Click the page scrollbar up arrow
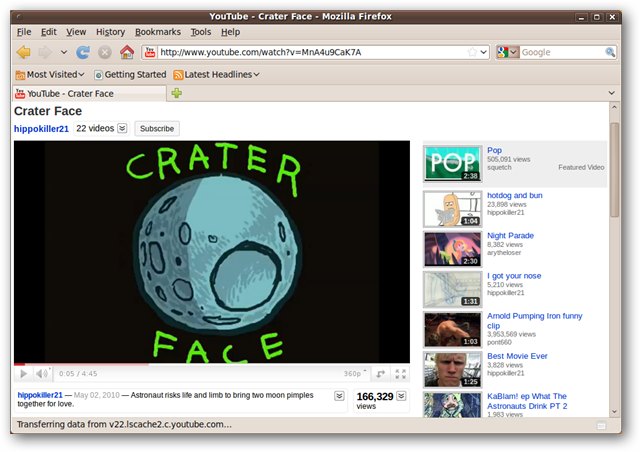The width and height of the screenshot is (640, 452). [614, 107]
